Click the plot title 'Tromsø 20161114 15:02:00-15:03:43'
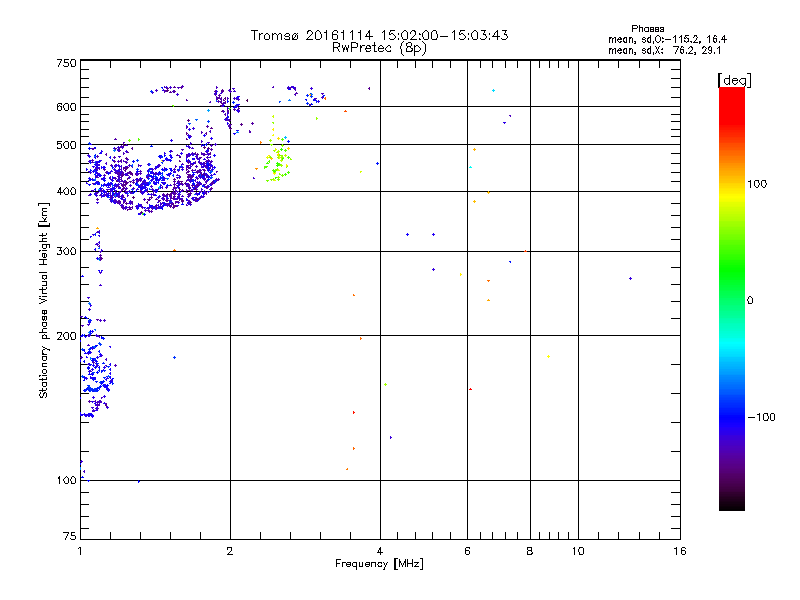The width and height of the screenshot is (800, 600). point(379,35)
